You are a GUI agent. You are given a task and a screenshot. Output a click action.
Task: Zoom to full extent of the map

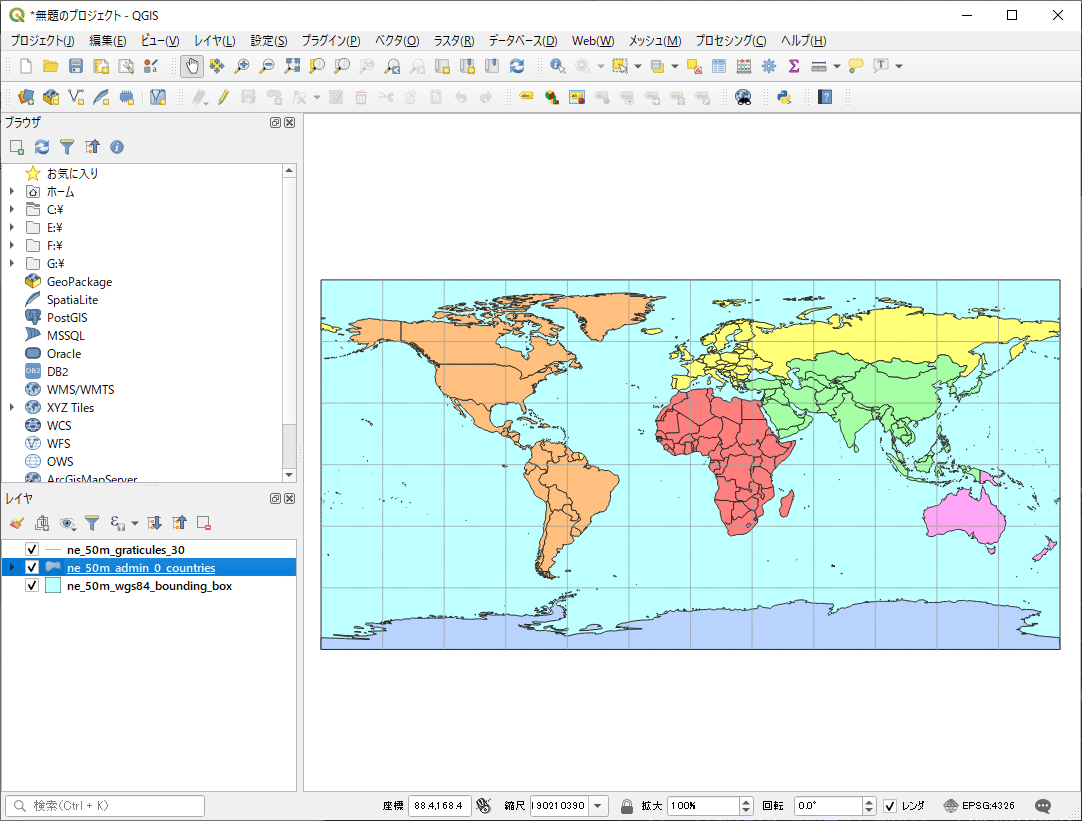292,66
